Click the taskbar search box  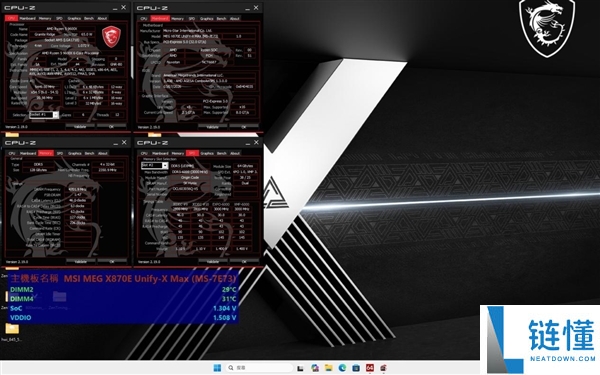click(259, 368)
